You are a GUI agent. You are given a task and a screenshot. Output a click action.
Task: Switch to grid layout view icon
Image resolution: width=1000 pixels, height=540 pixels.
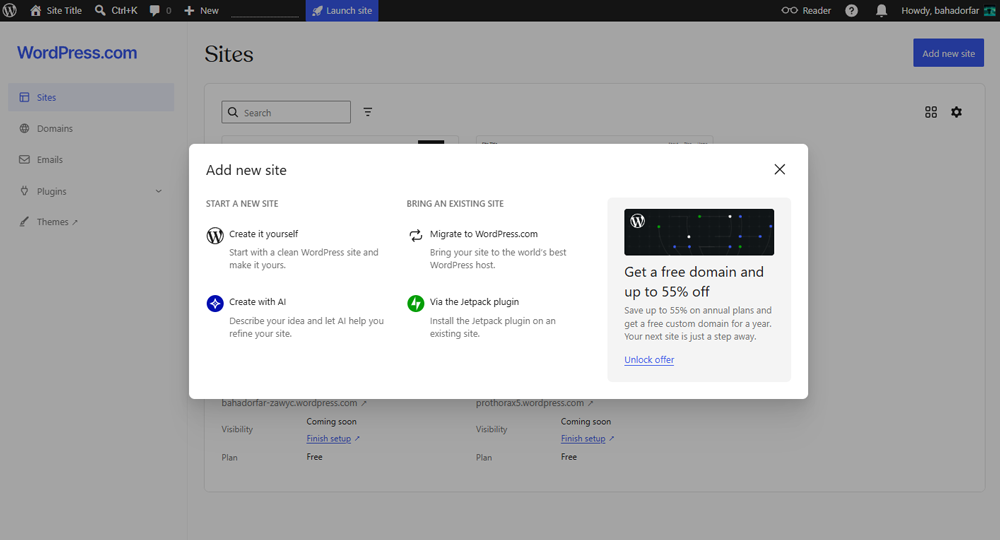pos(931,112)
